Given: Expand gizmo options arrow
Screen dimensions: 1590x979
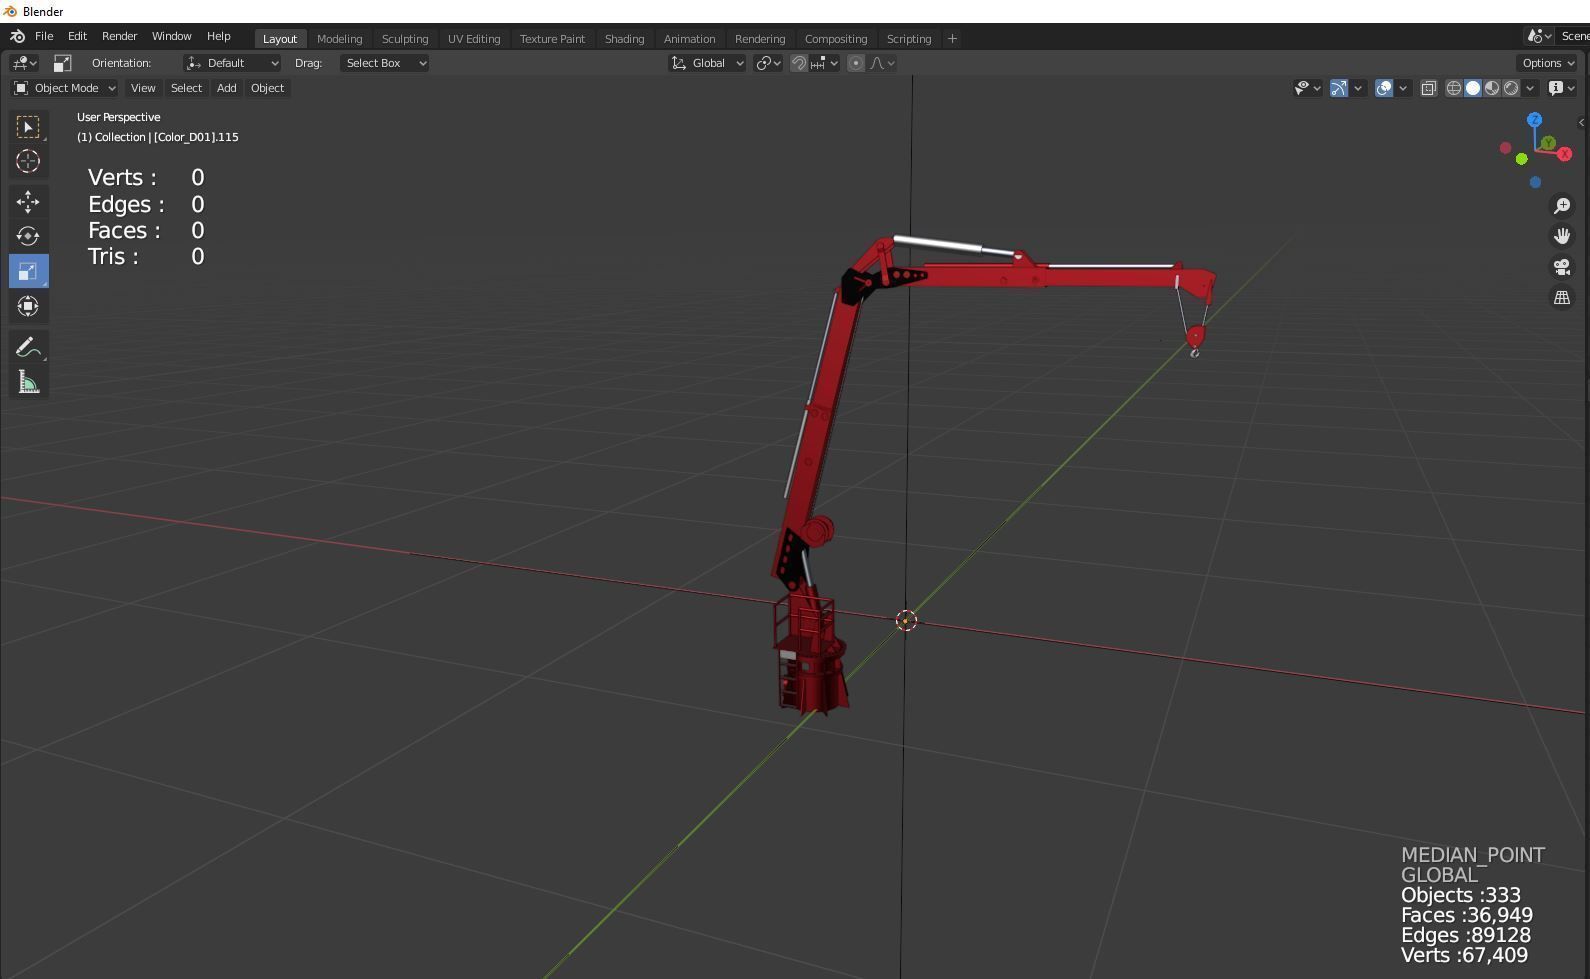Looking at the screenshot, I should pos(1358,88).
